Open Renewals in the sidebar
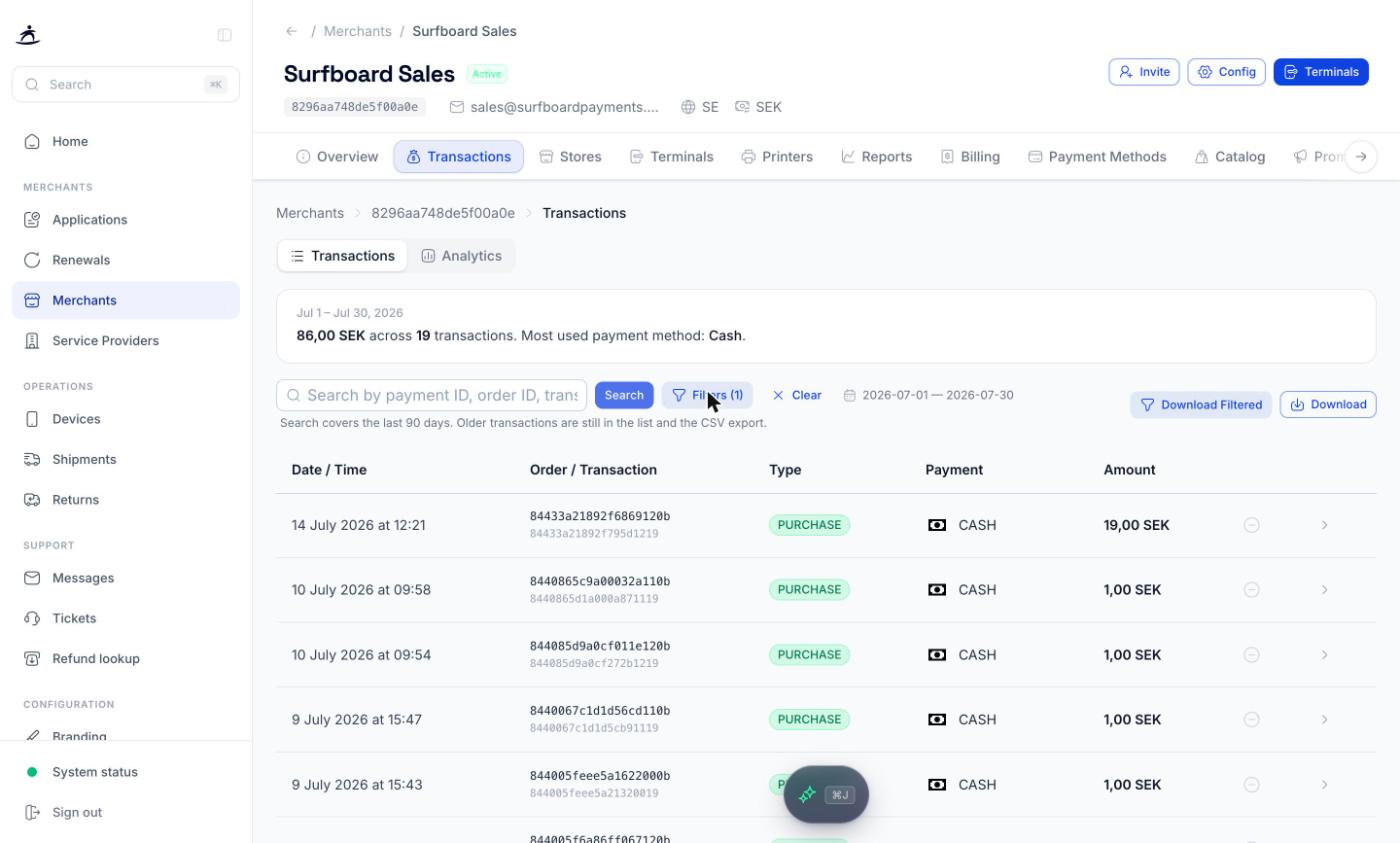 pos(126,260)
